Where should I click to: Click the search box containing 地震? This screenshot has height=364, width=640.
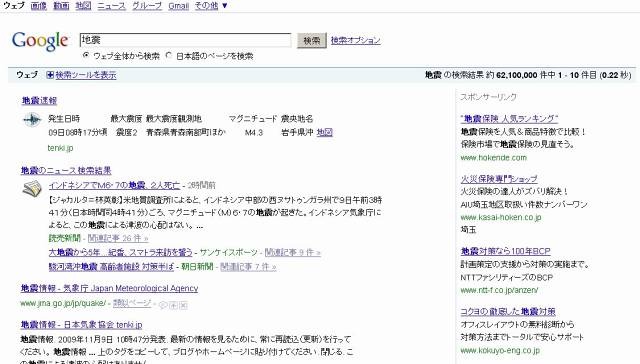tap(185, 40)
